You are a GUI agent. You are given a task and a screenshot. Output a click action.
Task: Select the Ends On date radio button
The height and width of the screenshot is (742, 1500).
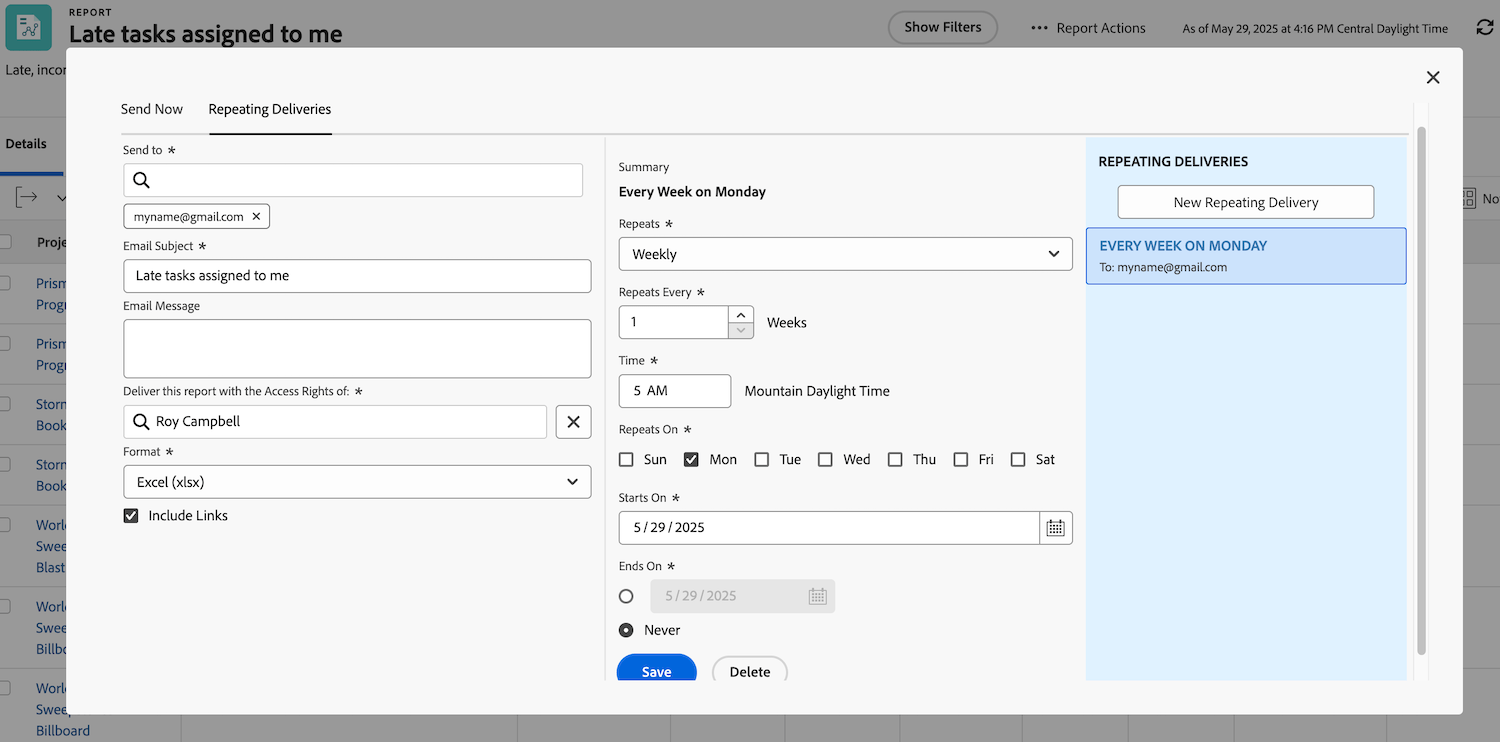click(626, 595)
